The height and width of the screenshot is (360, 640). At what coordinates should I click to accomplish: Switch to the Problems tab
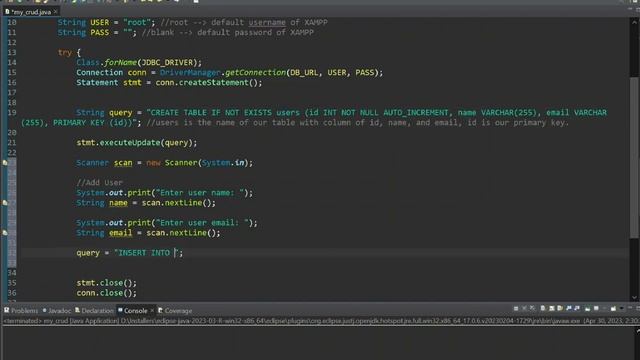[x=21, y=311]
